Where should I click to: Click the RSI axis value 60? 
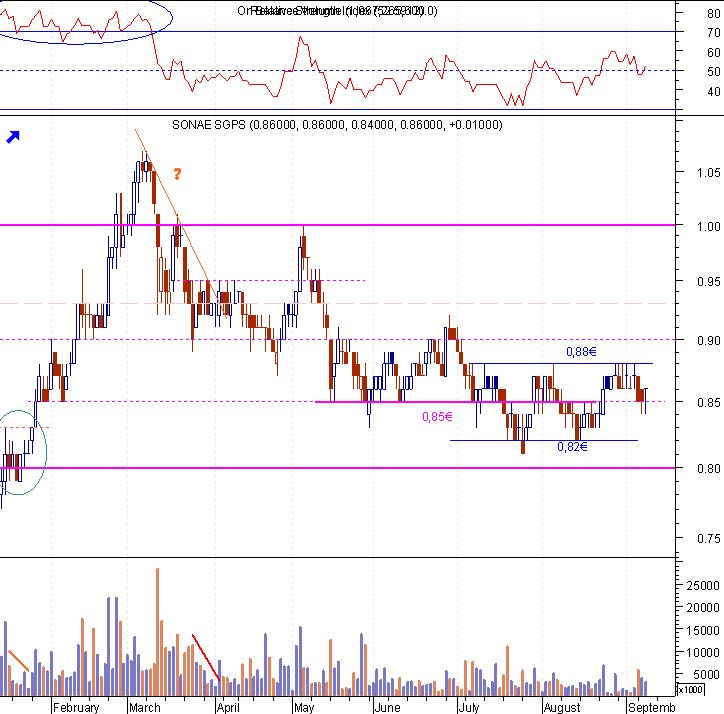tap(713, 52)
